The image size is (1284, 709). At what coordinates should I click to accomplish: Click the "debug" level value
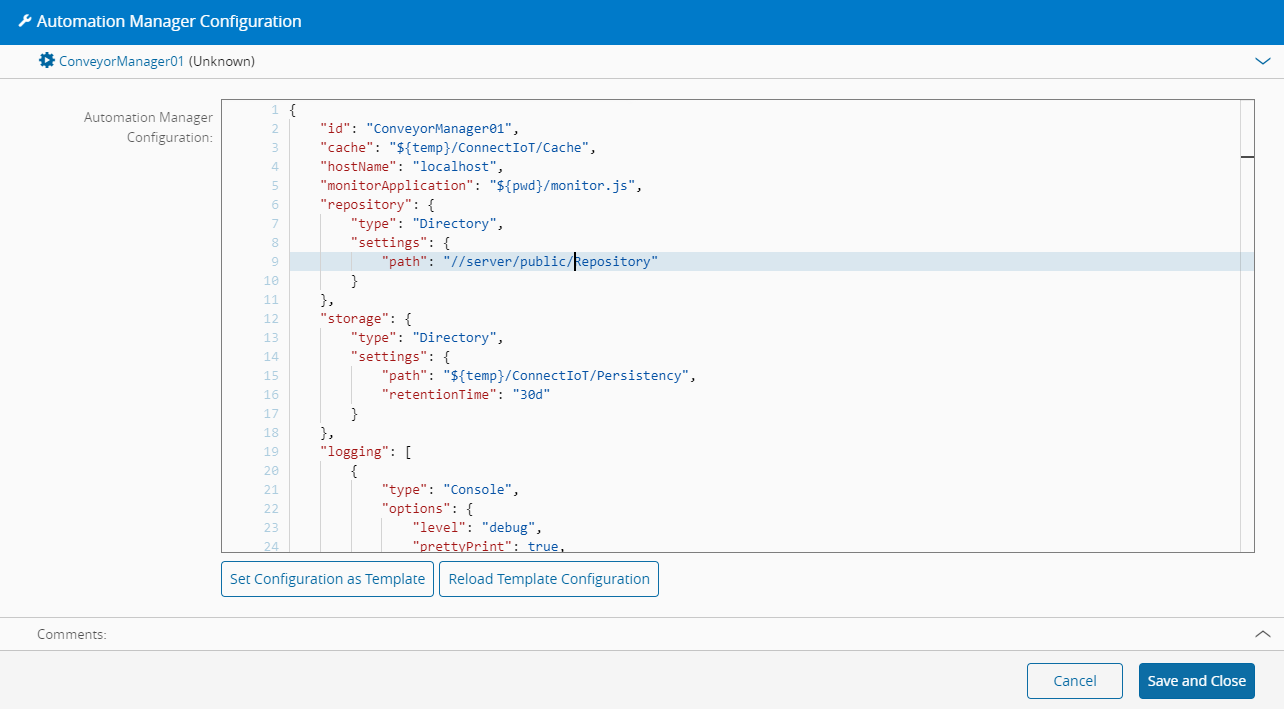pyautogui.click(x=511, y=528)
